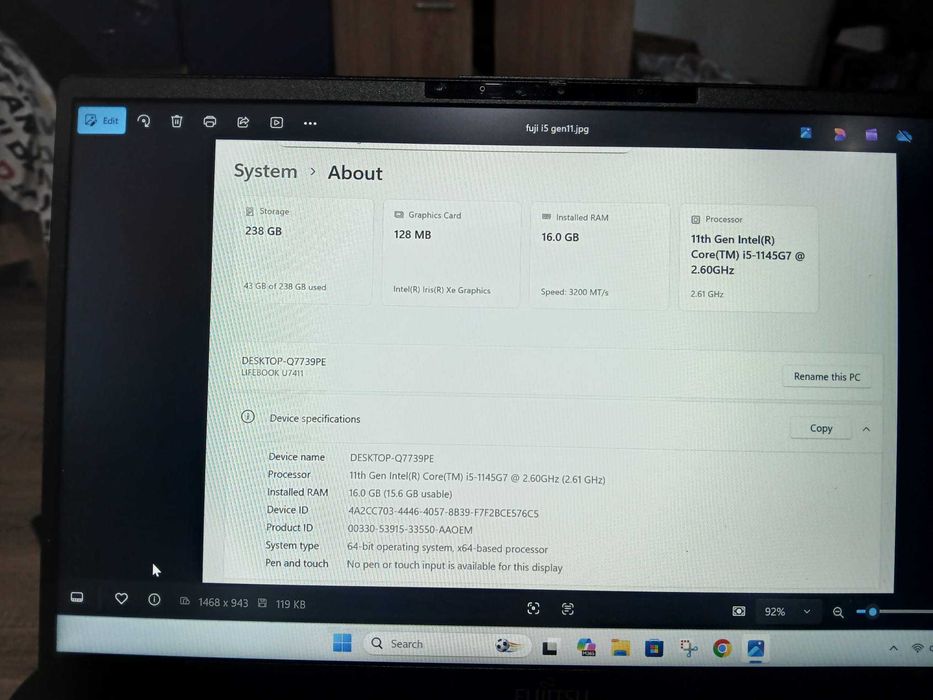
Task: Rotate the image with the rotate icon
Action: pos(144,121)
